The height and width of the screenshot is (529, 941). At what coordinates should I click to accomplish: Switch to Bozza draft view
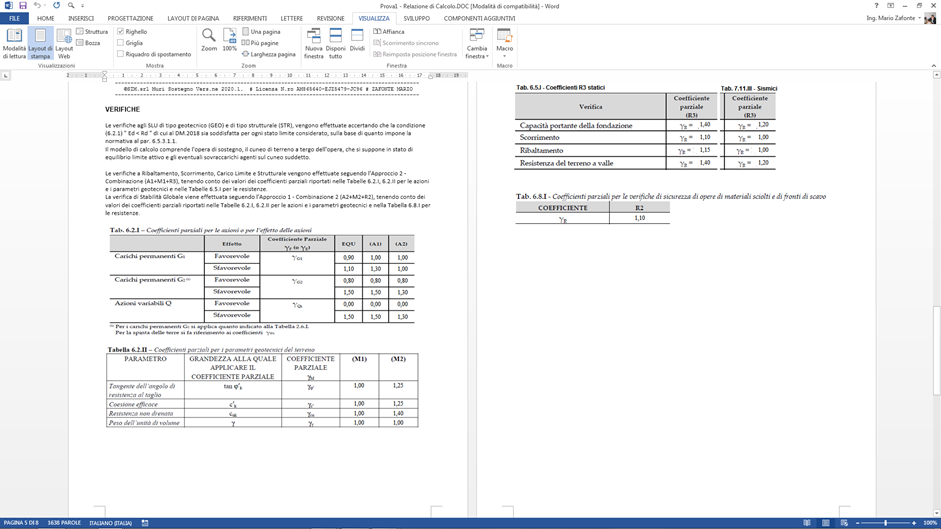click(88, 43)
